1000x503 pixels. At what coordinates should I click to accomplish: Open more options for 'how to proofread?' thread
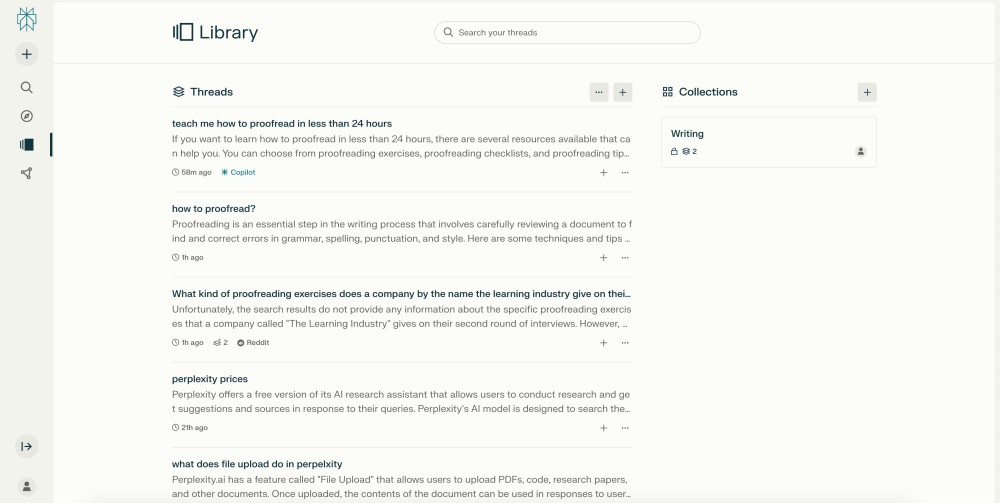pyautogui.click(x=625, y=258)
